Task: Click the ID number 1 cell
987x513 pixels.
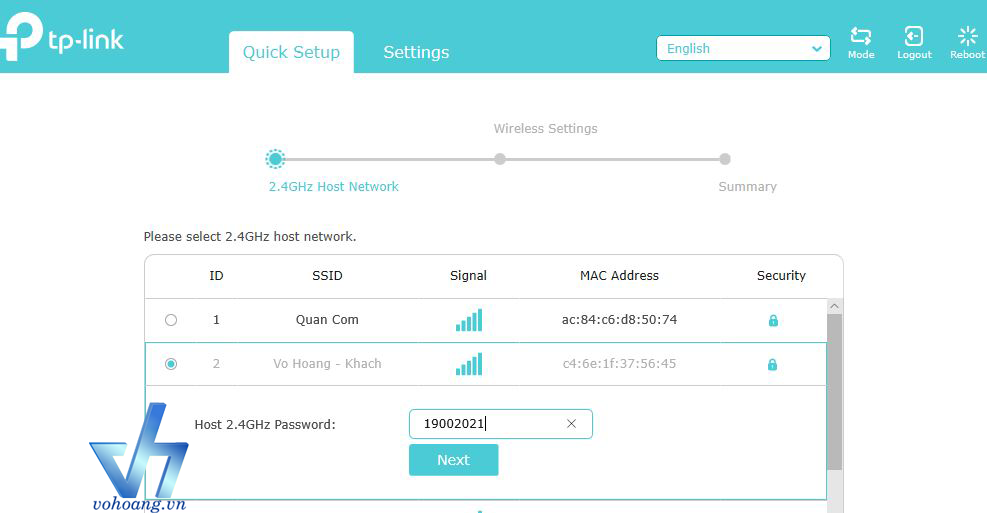Action: pos(216,320)
